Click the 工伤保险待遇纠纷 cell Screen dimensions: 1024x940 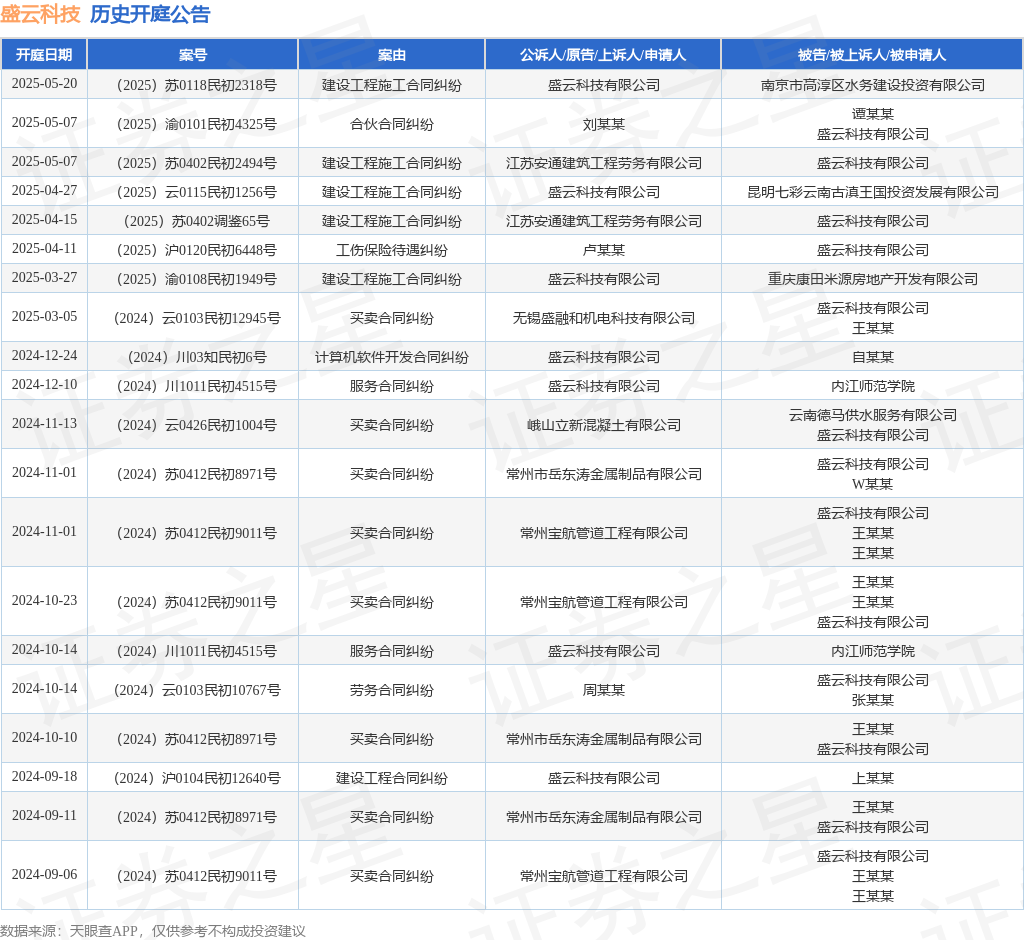point(391,250)
